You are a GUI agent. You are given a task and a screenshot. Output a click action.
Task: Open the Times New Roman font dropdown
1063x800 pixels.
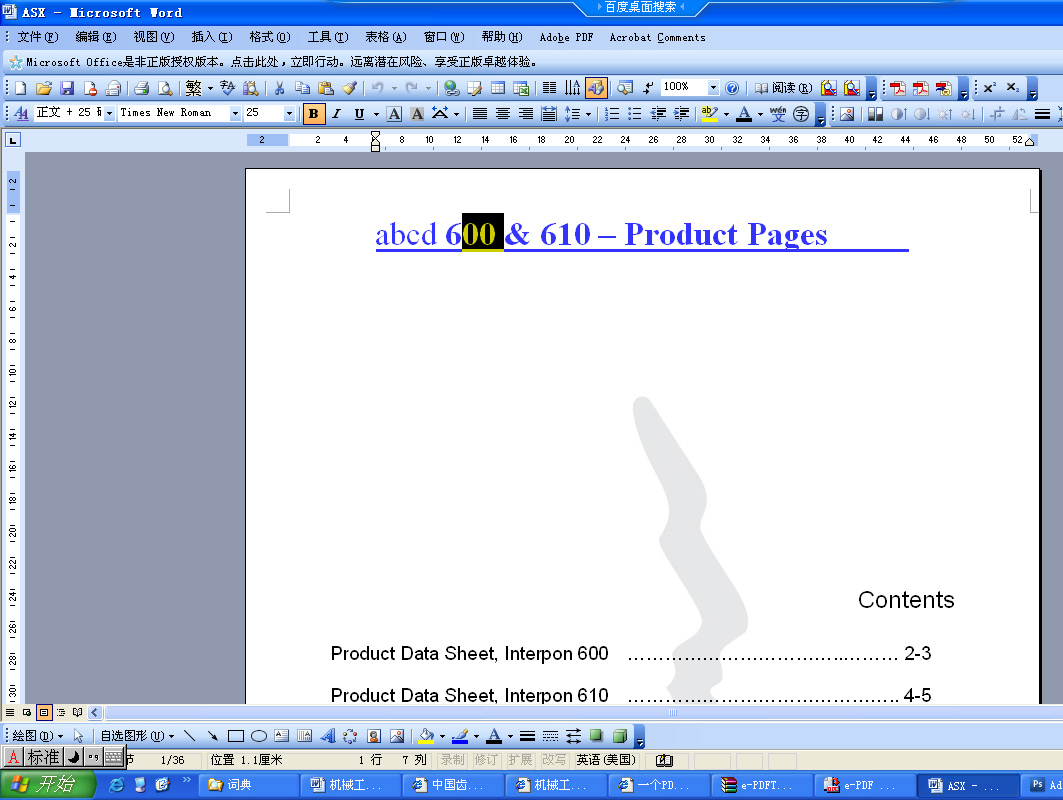click(235, 113)
